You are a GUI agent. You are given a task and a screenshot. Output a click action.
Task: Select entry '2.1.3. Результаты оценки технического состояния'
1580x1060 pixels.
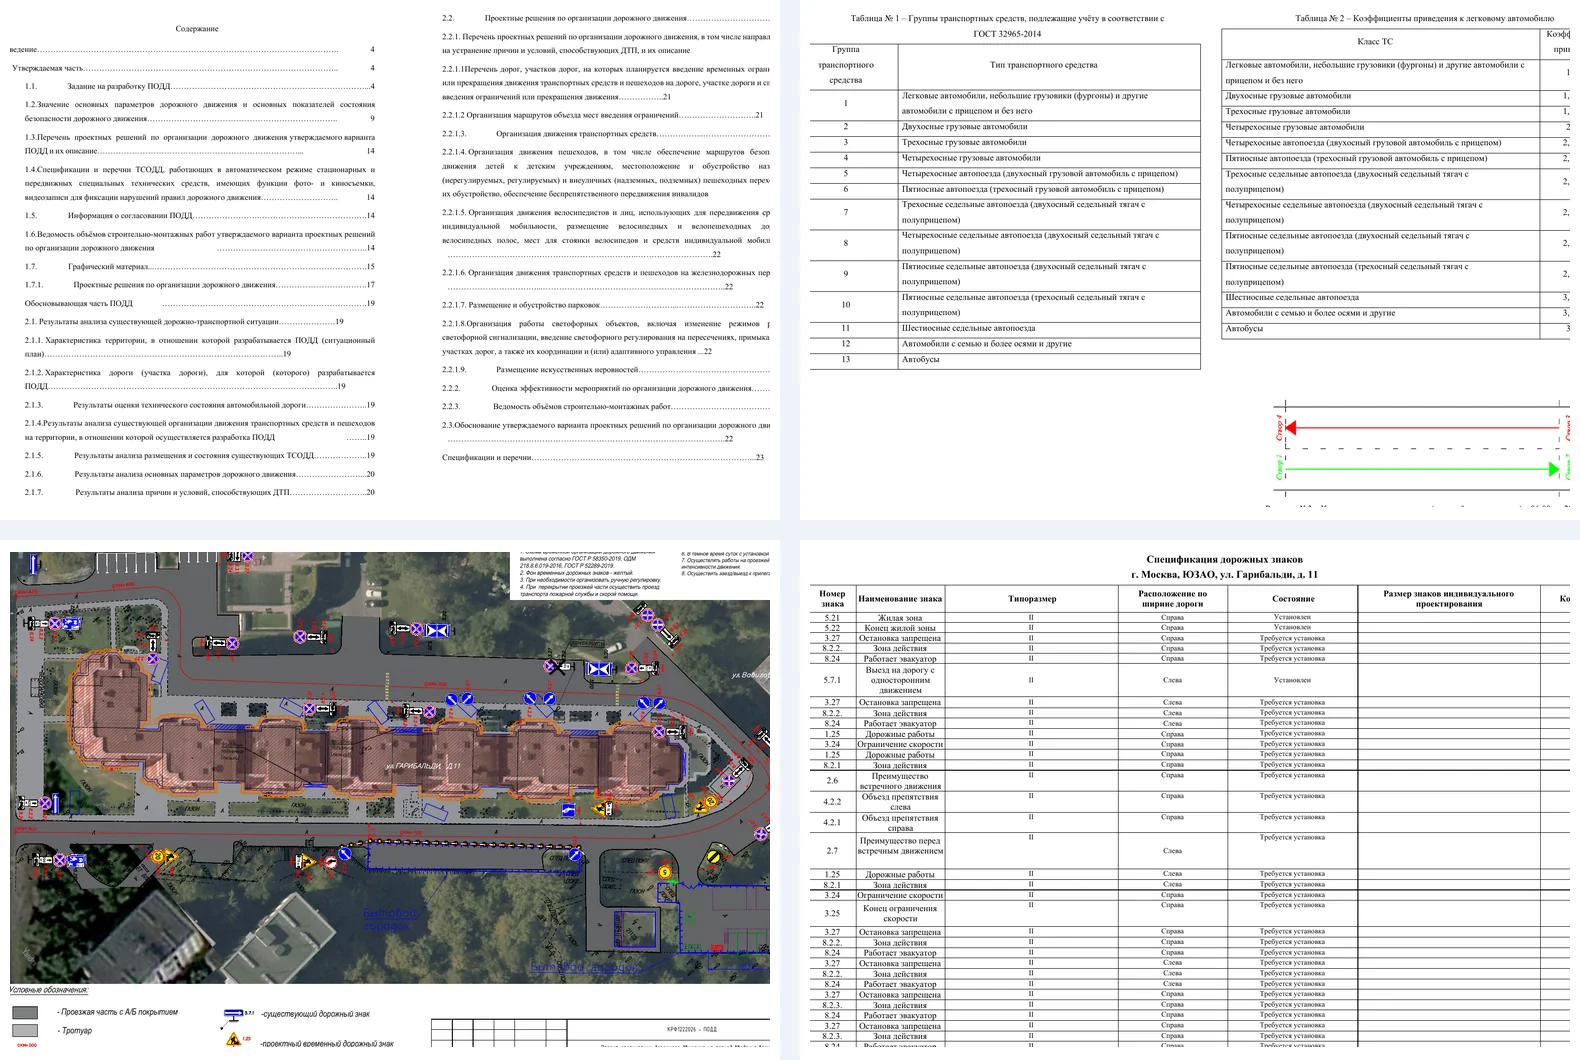pyautogui.click(x=200, y=405)
